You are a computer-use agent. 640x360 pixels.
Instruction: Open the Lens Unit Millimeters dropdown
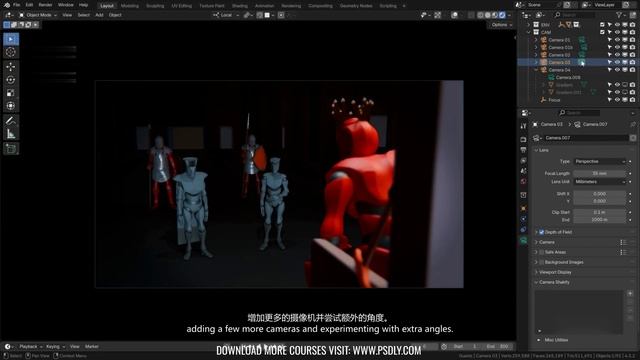click(600, 182)
